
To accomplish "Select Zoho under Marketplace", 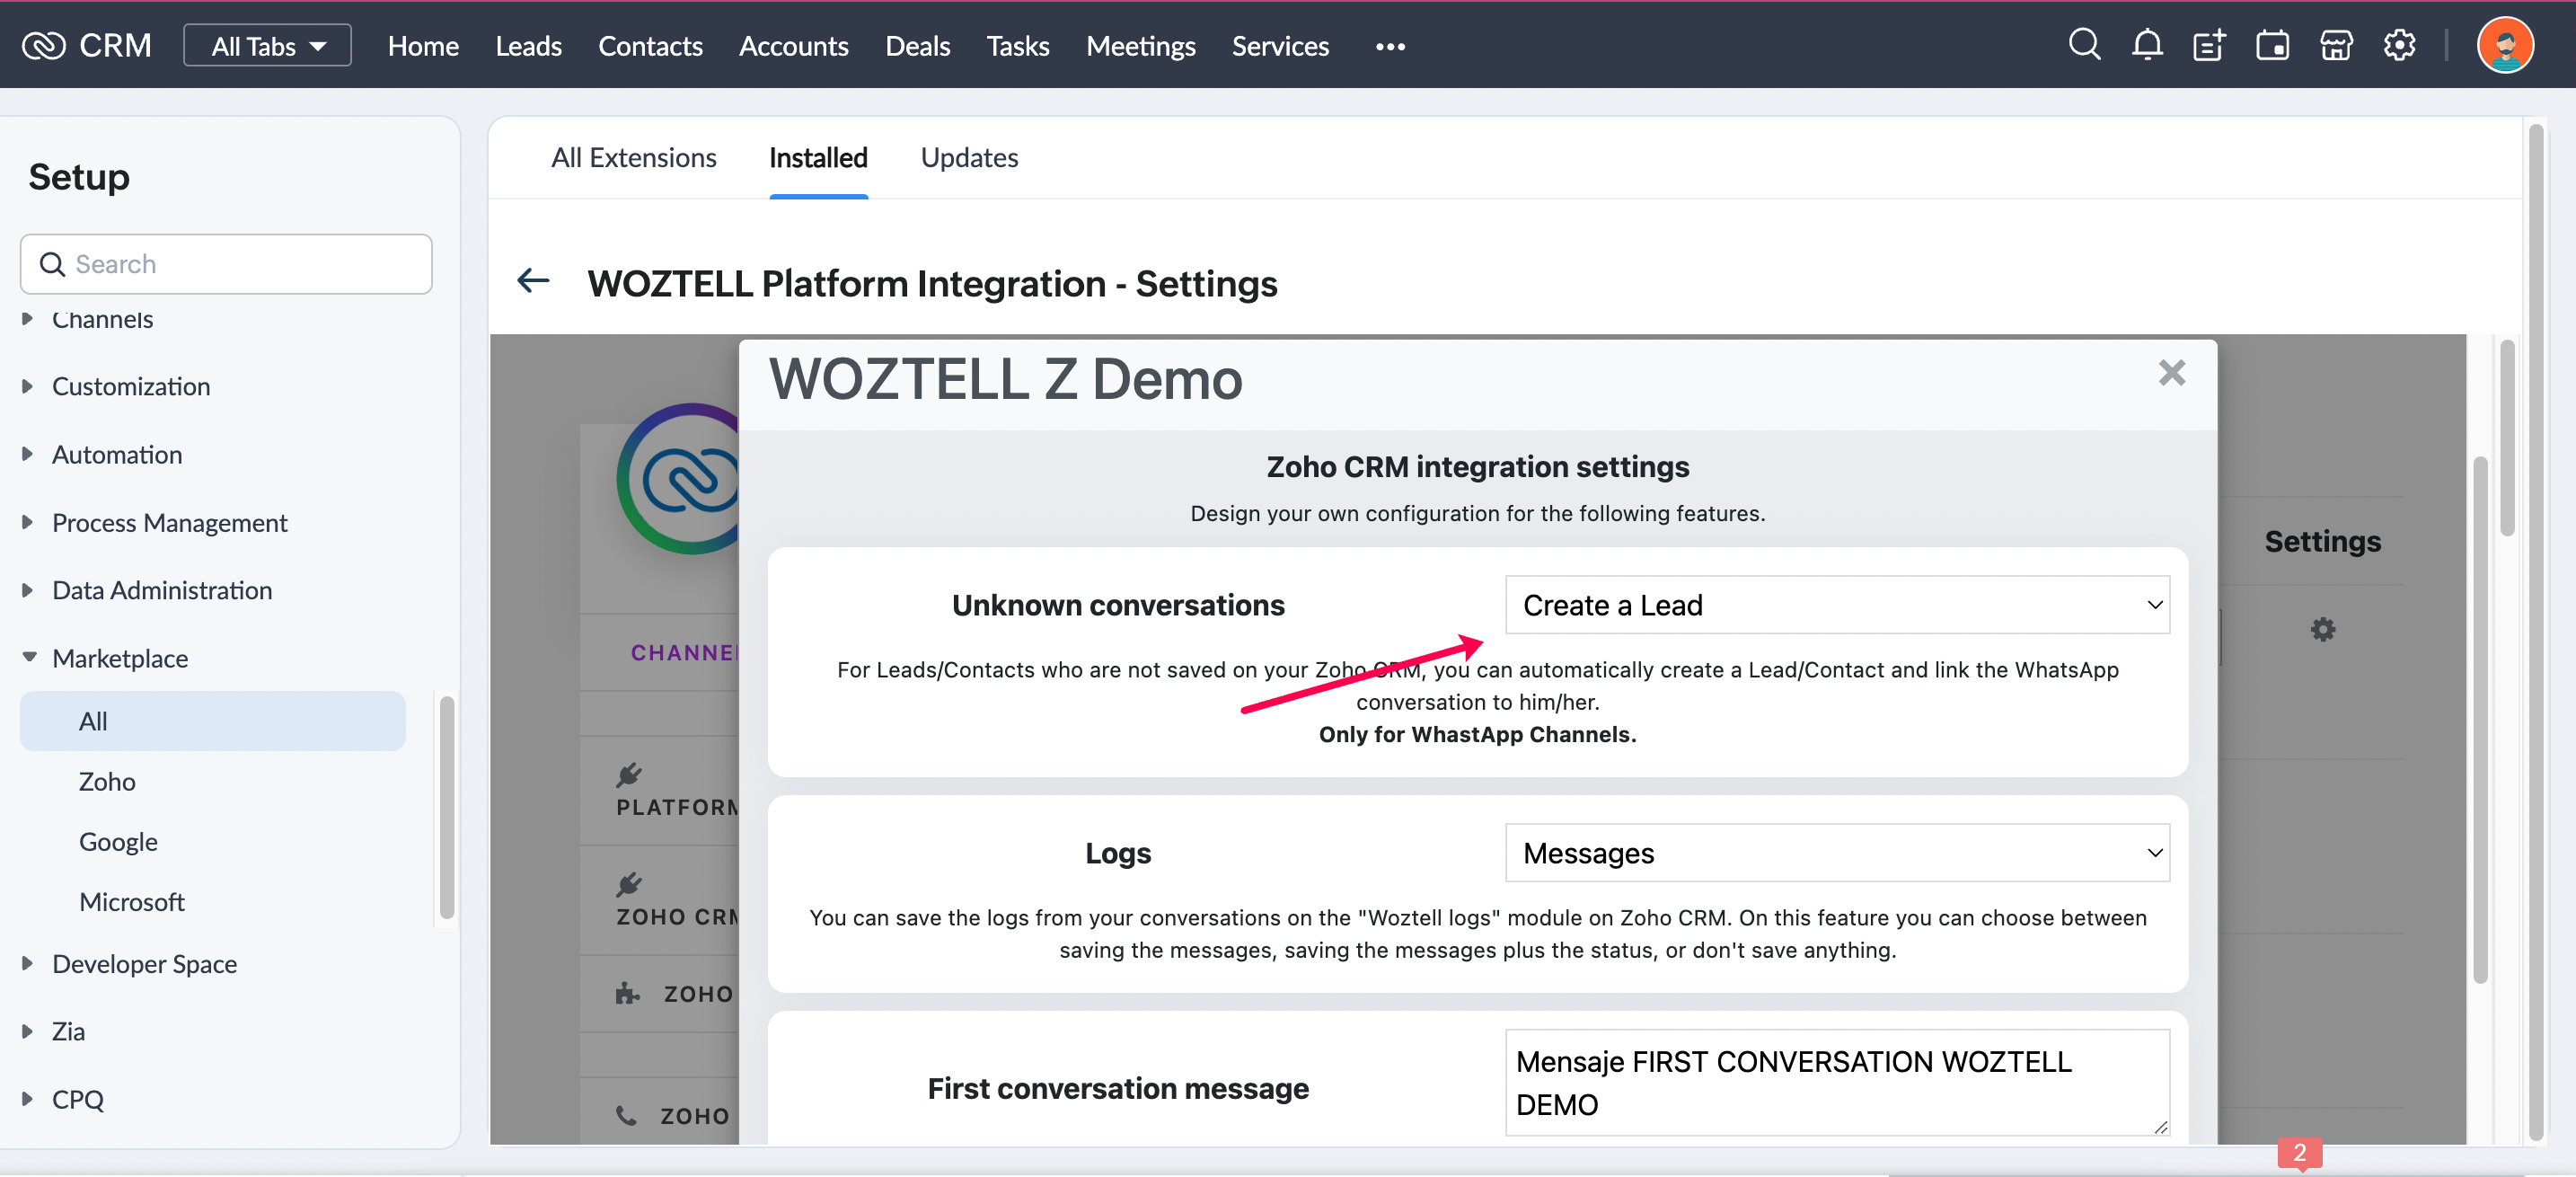I will 107,781.
